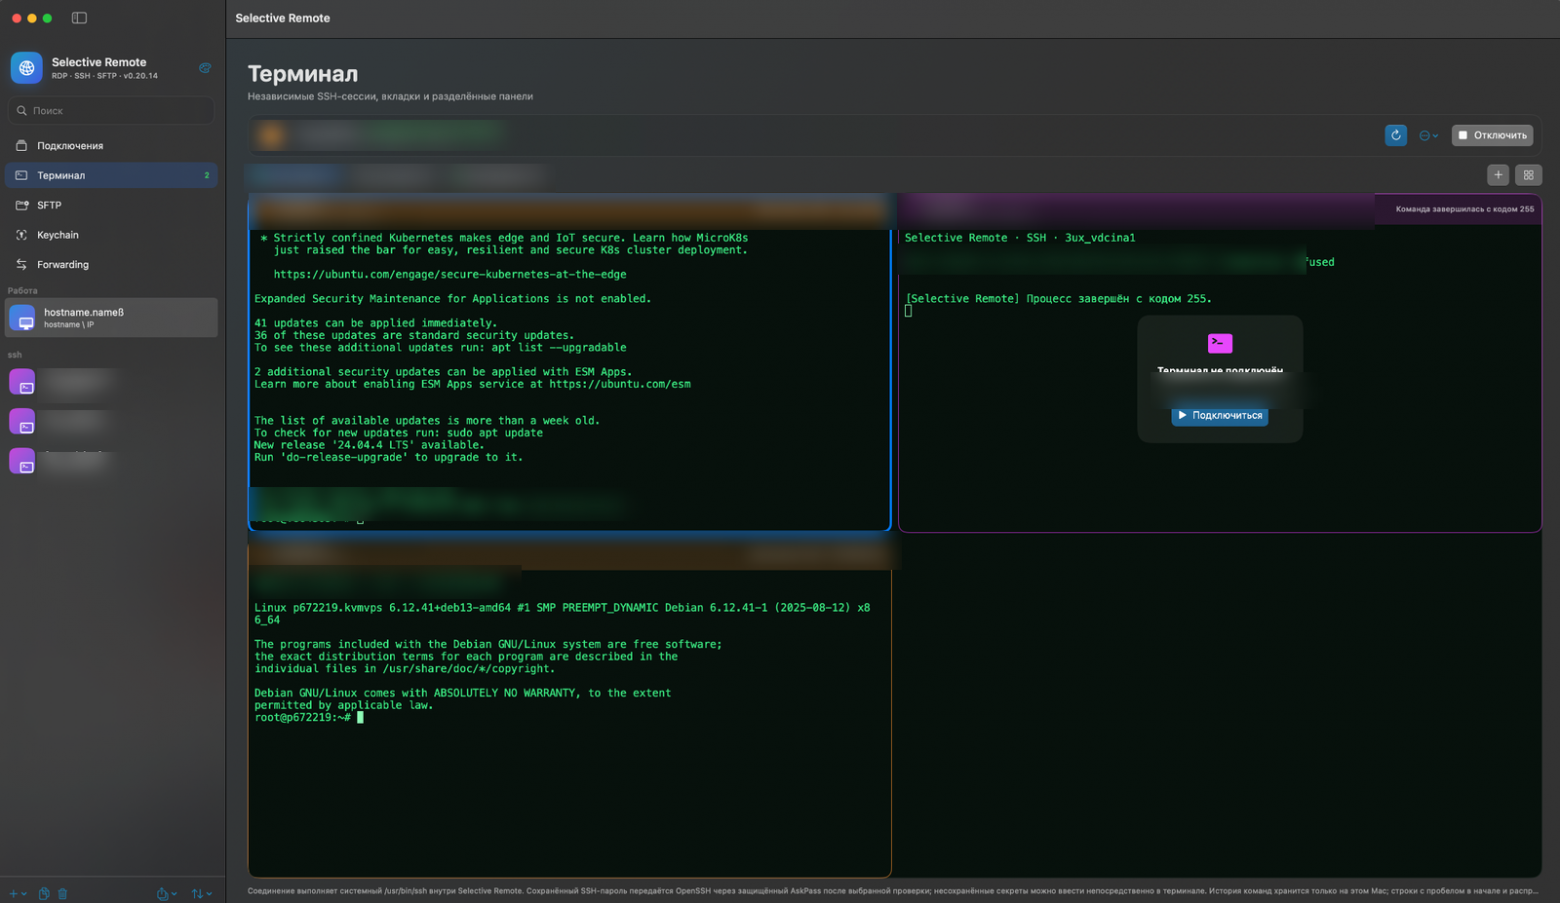Click the 'Процесс завершён с кодом 255' line

pos(1058,299)
